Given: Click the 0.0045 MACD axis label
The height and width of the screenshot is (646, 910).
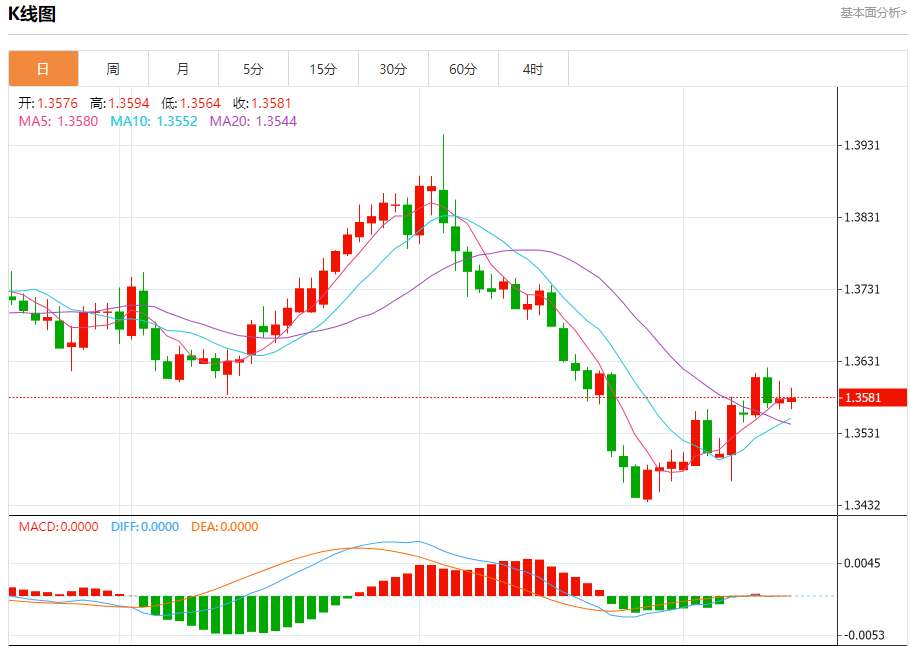Looking at the screenshot, I should 862,563.
